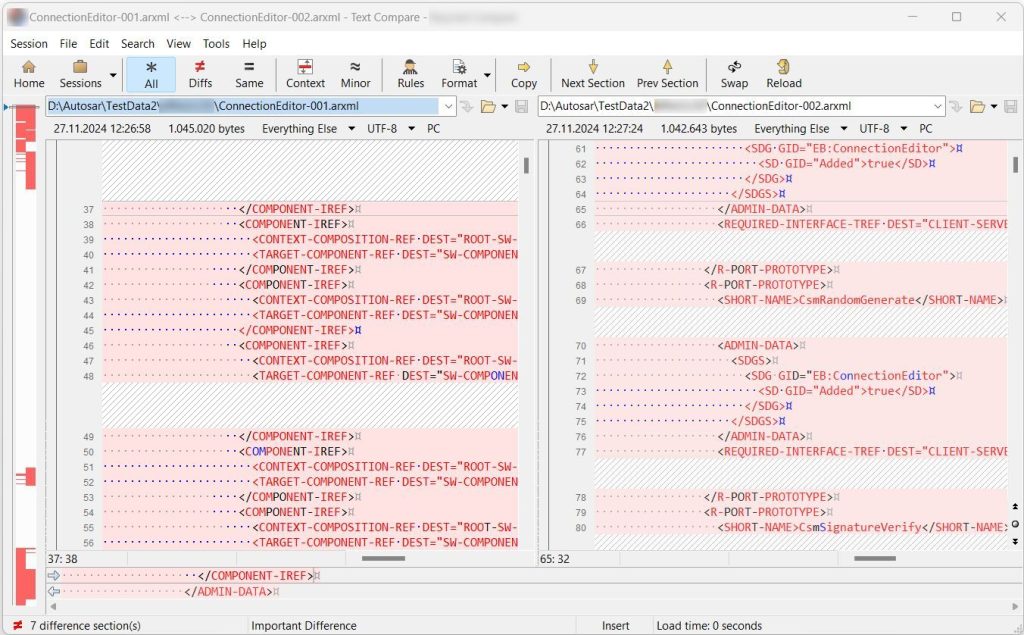Expand the Sessions dropdown arrow

(113, 75)
